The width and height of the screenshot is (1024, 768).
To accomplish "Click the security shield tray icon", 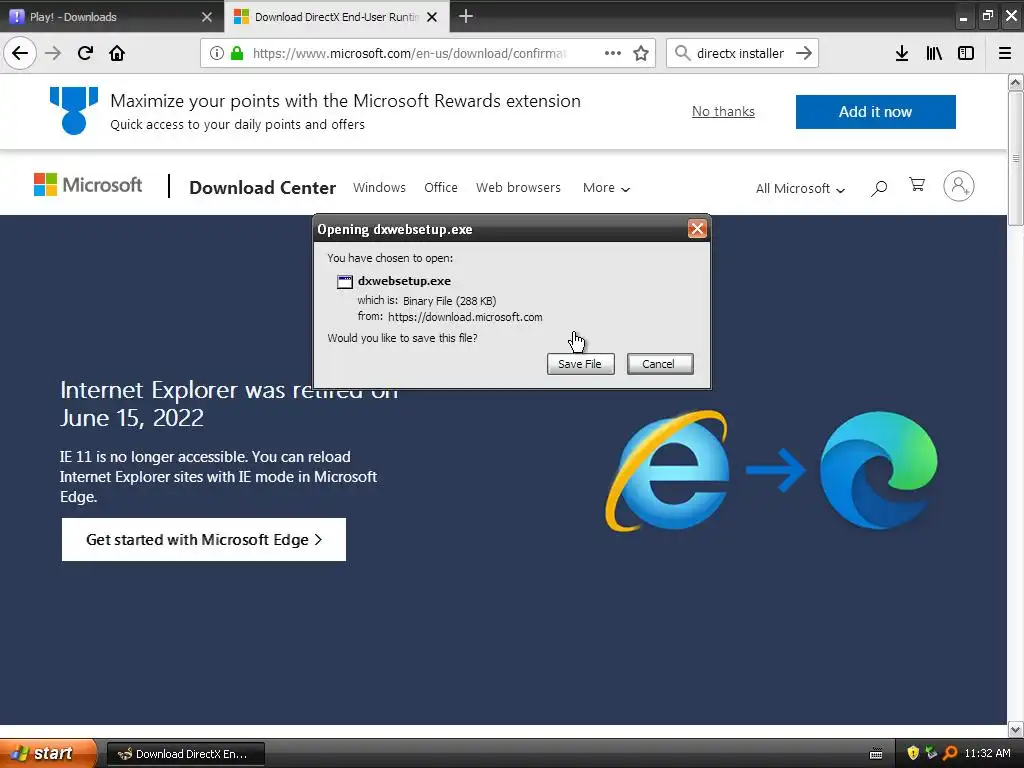I will [913, 753].
